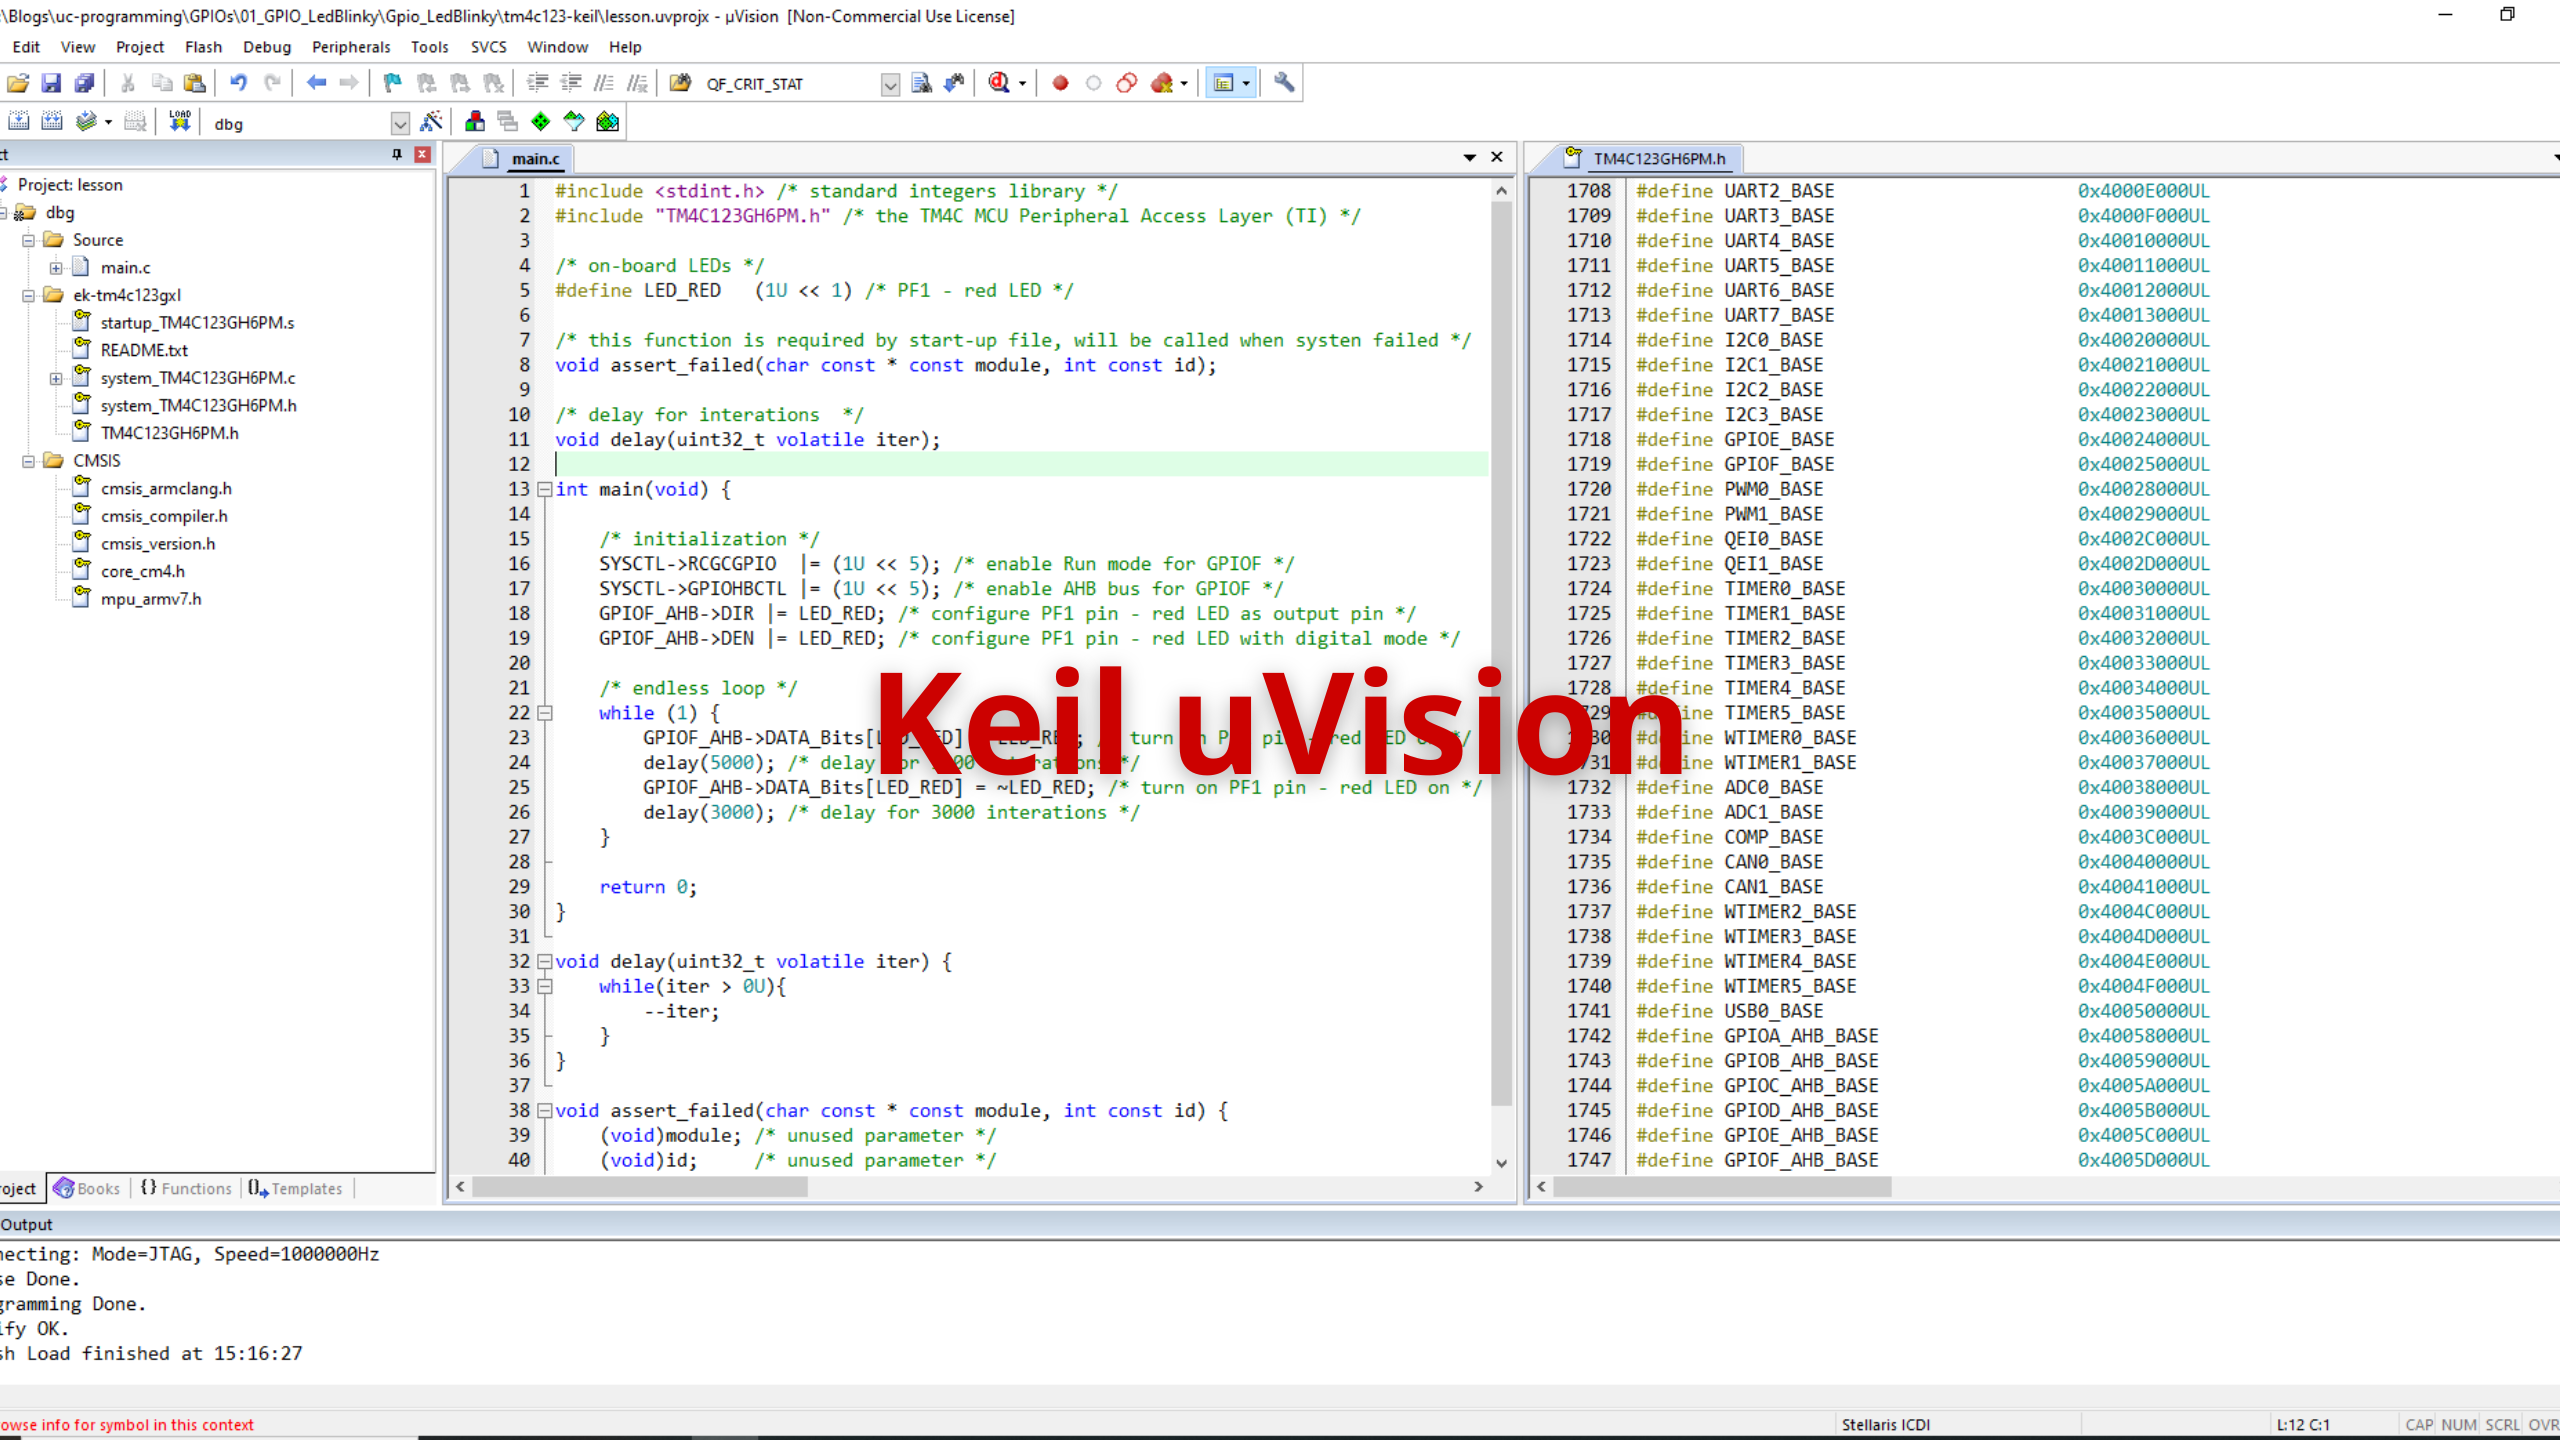Switch to the Functions tab

[x=187, y=1188]
